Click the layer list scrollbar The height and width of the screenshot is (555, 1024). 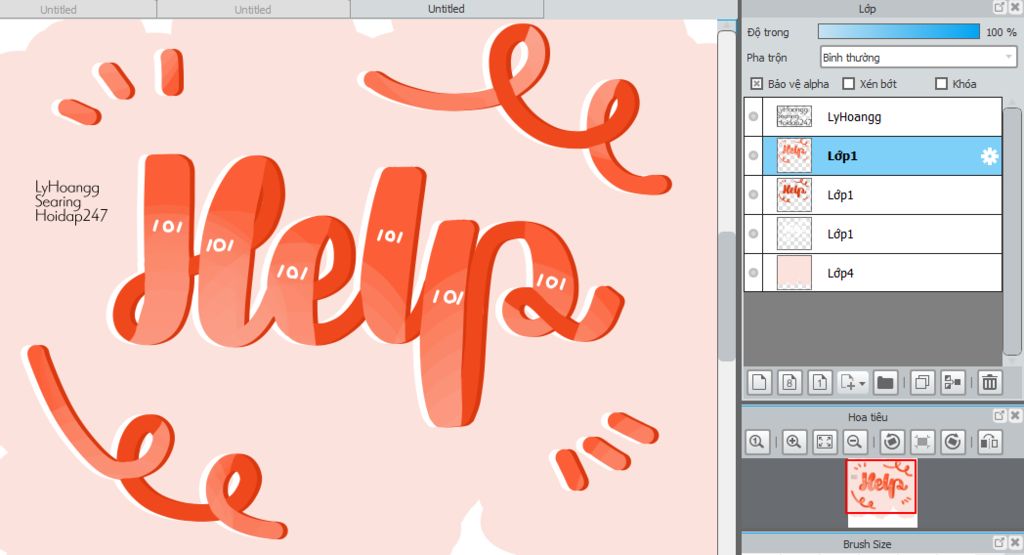(x=1012, y=232)
